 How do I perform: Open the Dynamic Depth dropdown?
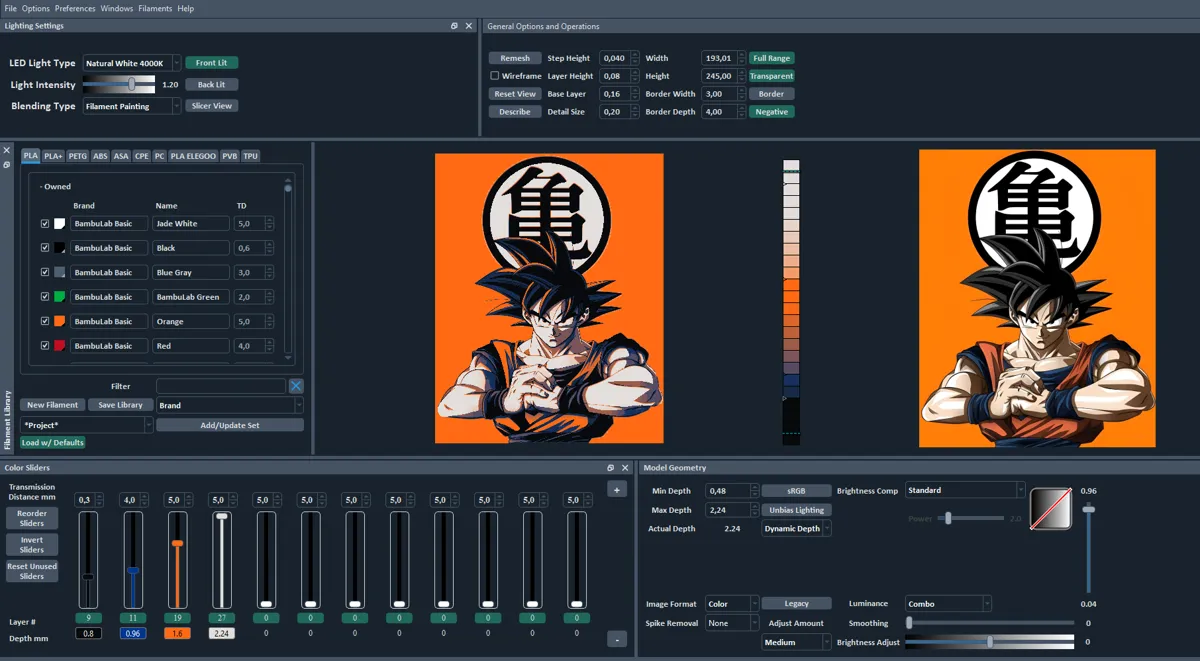[796, 528]
